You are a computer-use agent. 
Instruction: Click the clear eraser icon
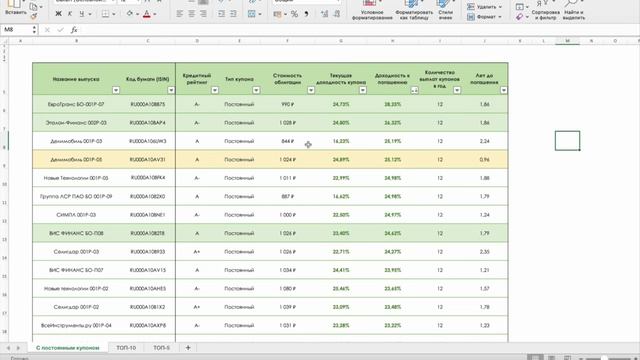coord(519,17)
